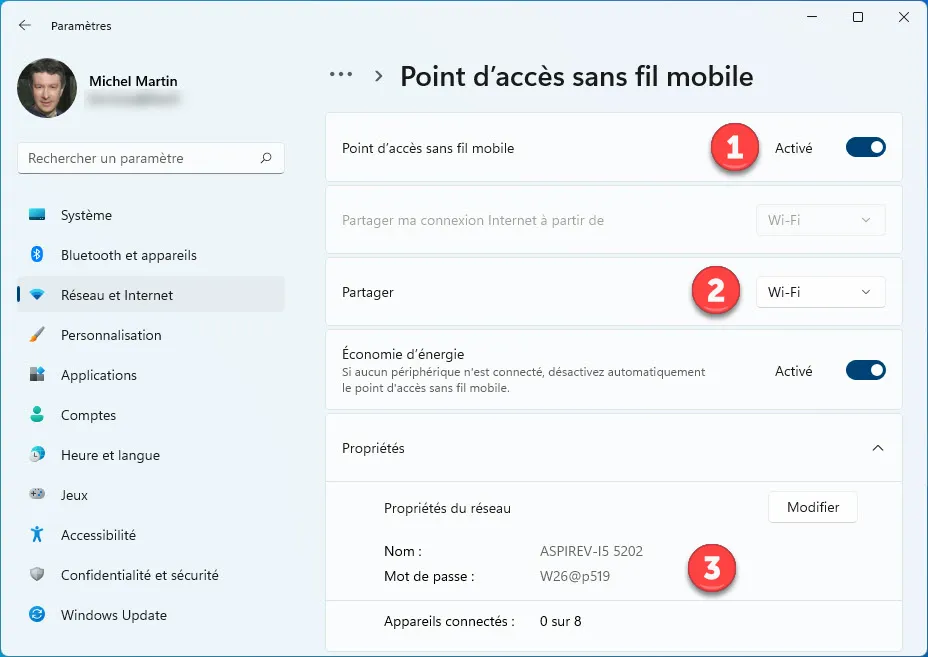Click the Heure et langue clock icon

[x=37, y=455]
